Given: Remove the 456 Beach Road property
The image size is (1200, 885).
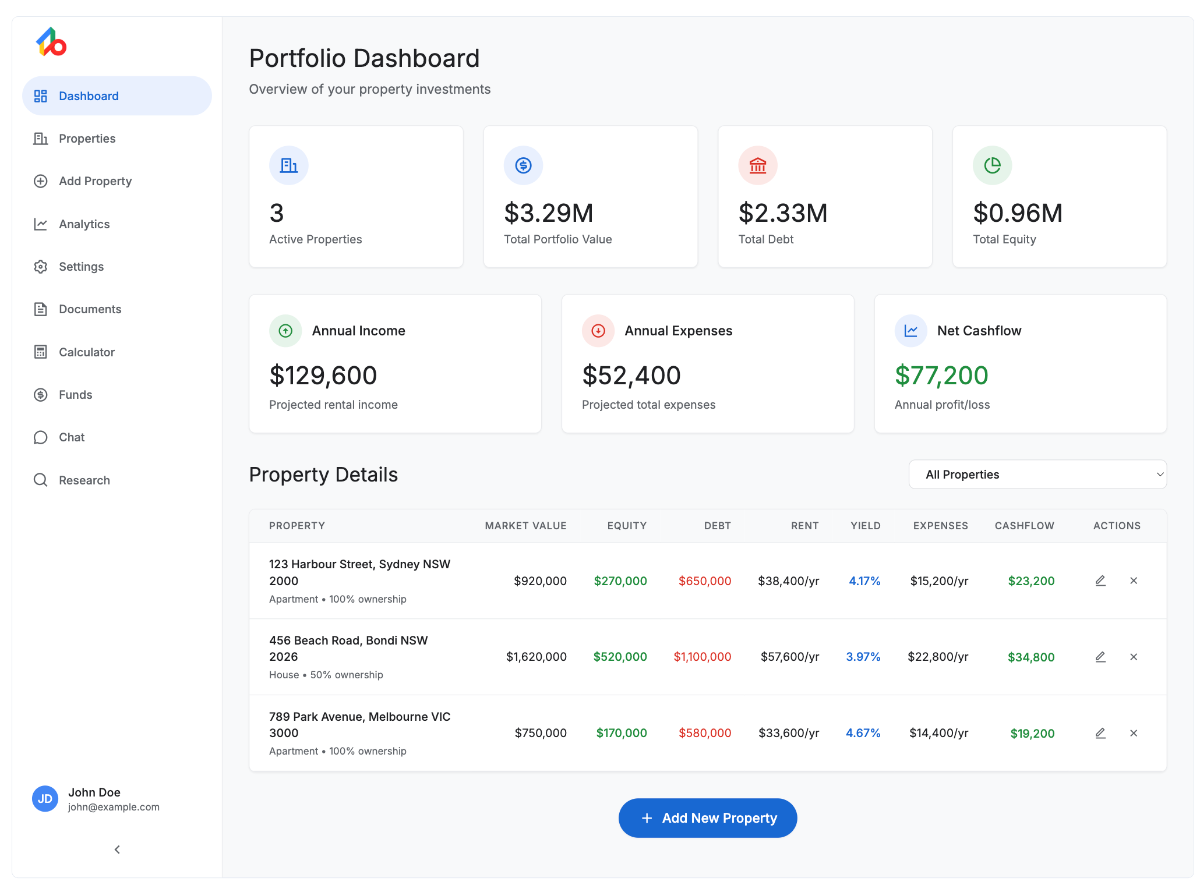Looking at the screenshot, I should [1133, 657].
